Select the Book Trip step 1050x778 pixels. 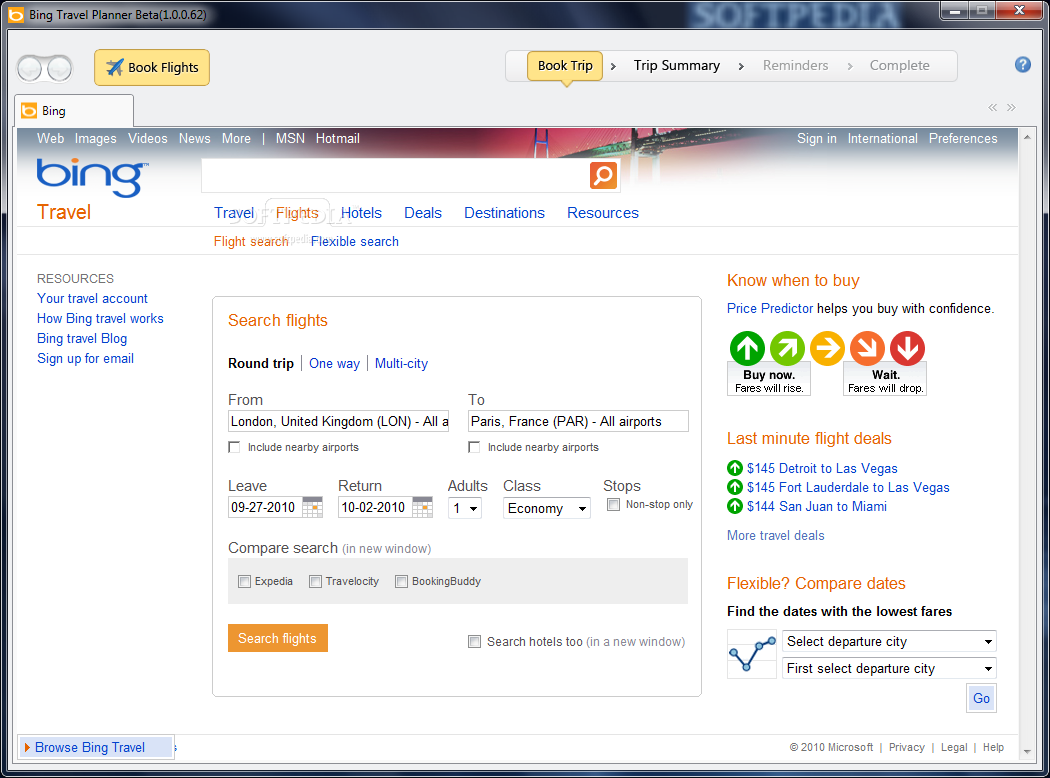(565, 66)
